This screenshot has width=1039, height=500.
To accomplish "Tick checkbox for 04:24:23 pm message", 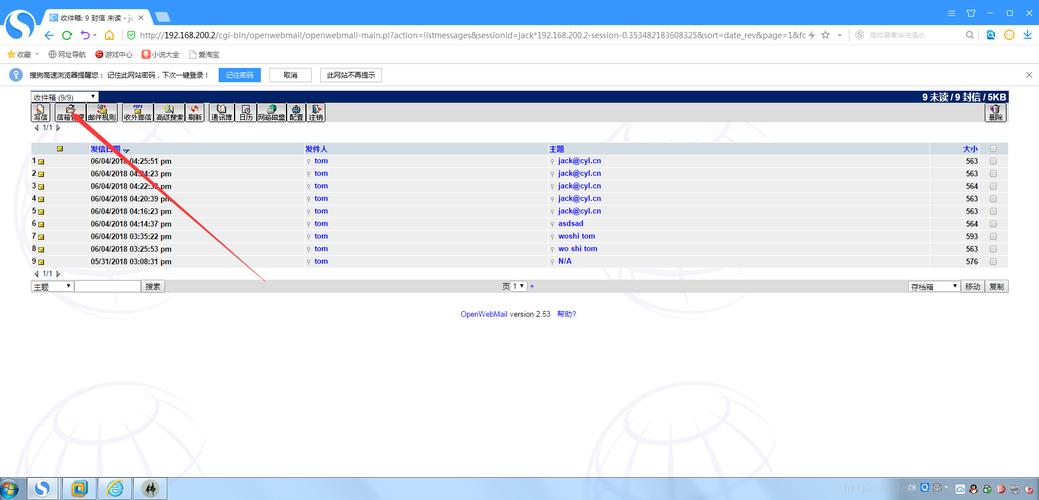I will (993, 174).
